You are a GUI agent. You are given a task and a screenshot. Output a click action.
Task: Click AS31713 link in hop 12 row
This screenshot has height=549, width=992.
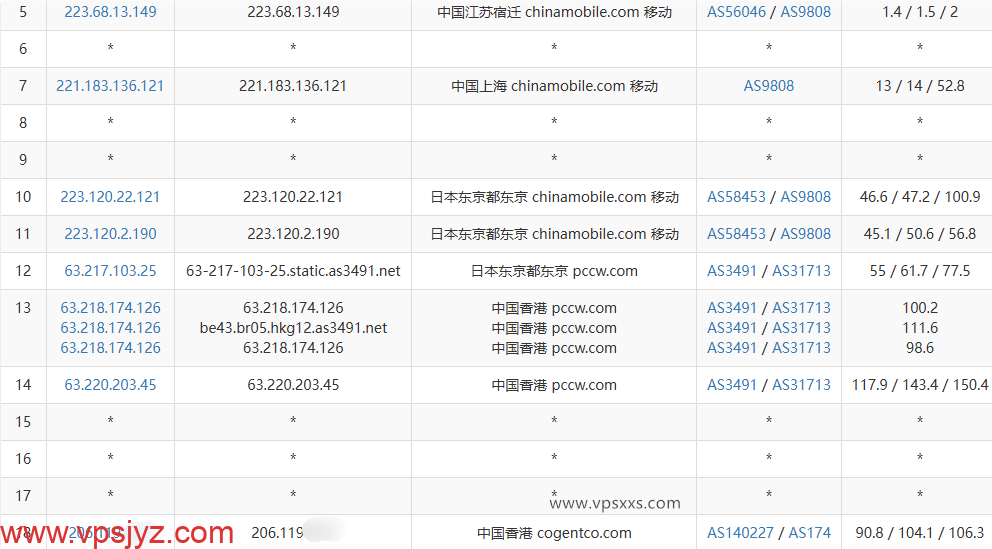coord(801,271)
